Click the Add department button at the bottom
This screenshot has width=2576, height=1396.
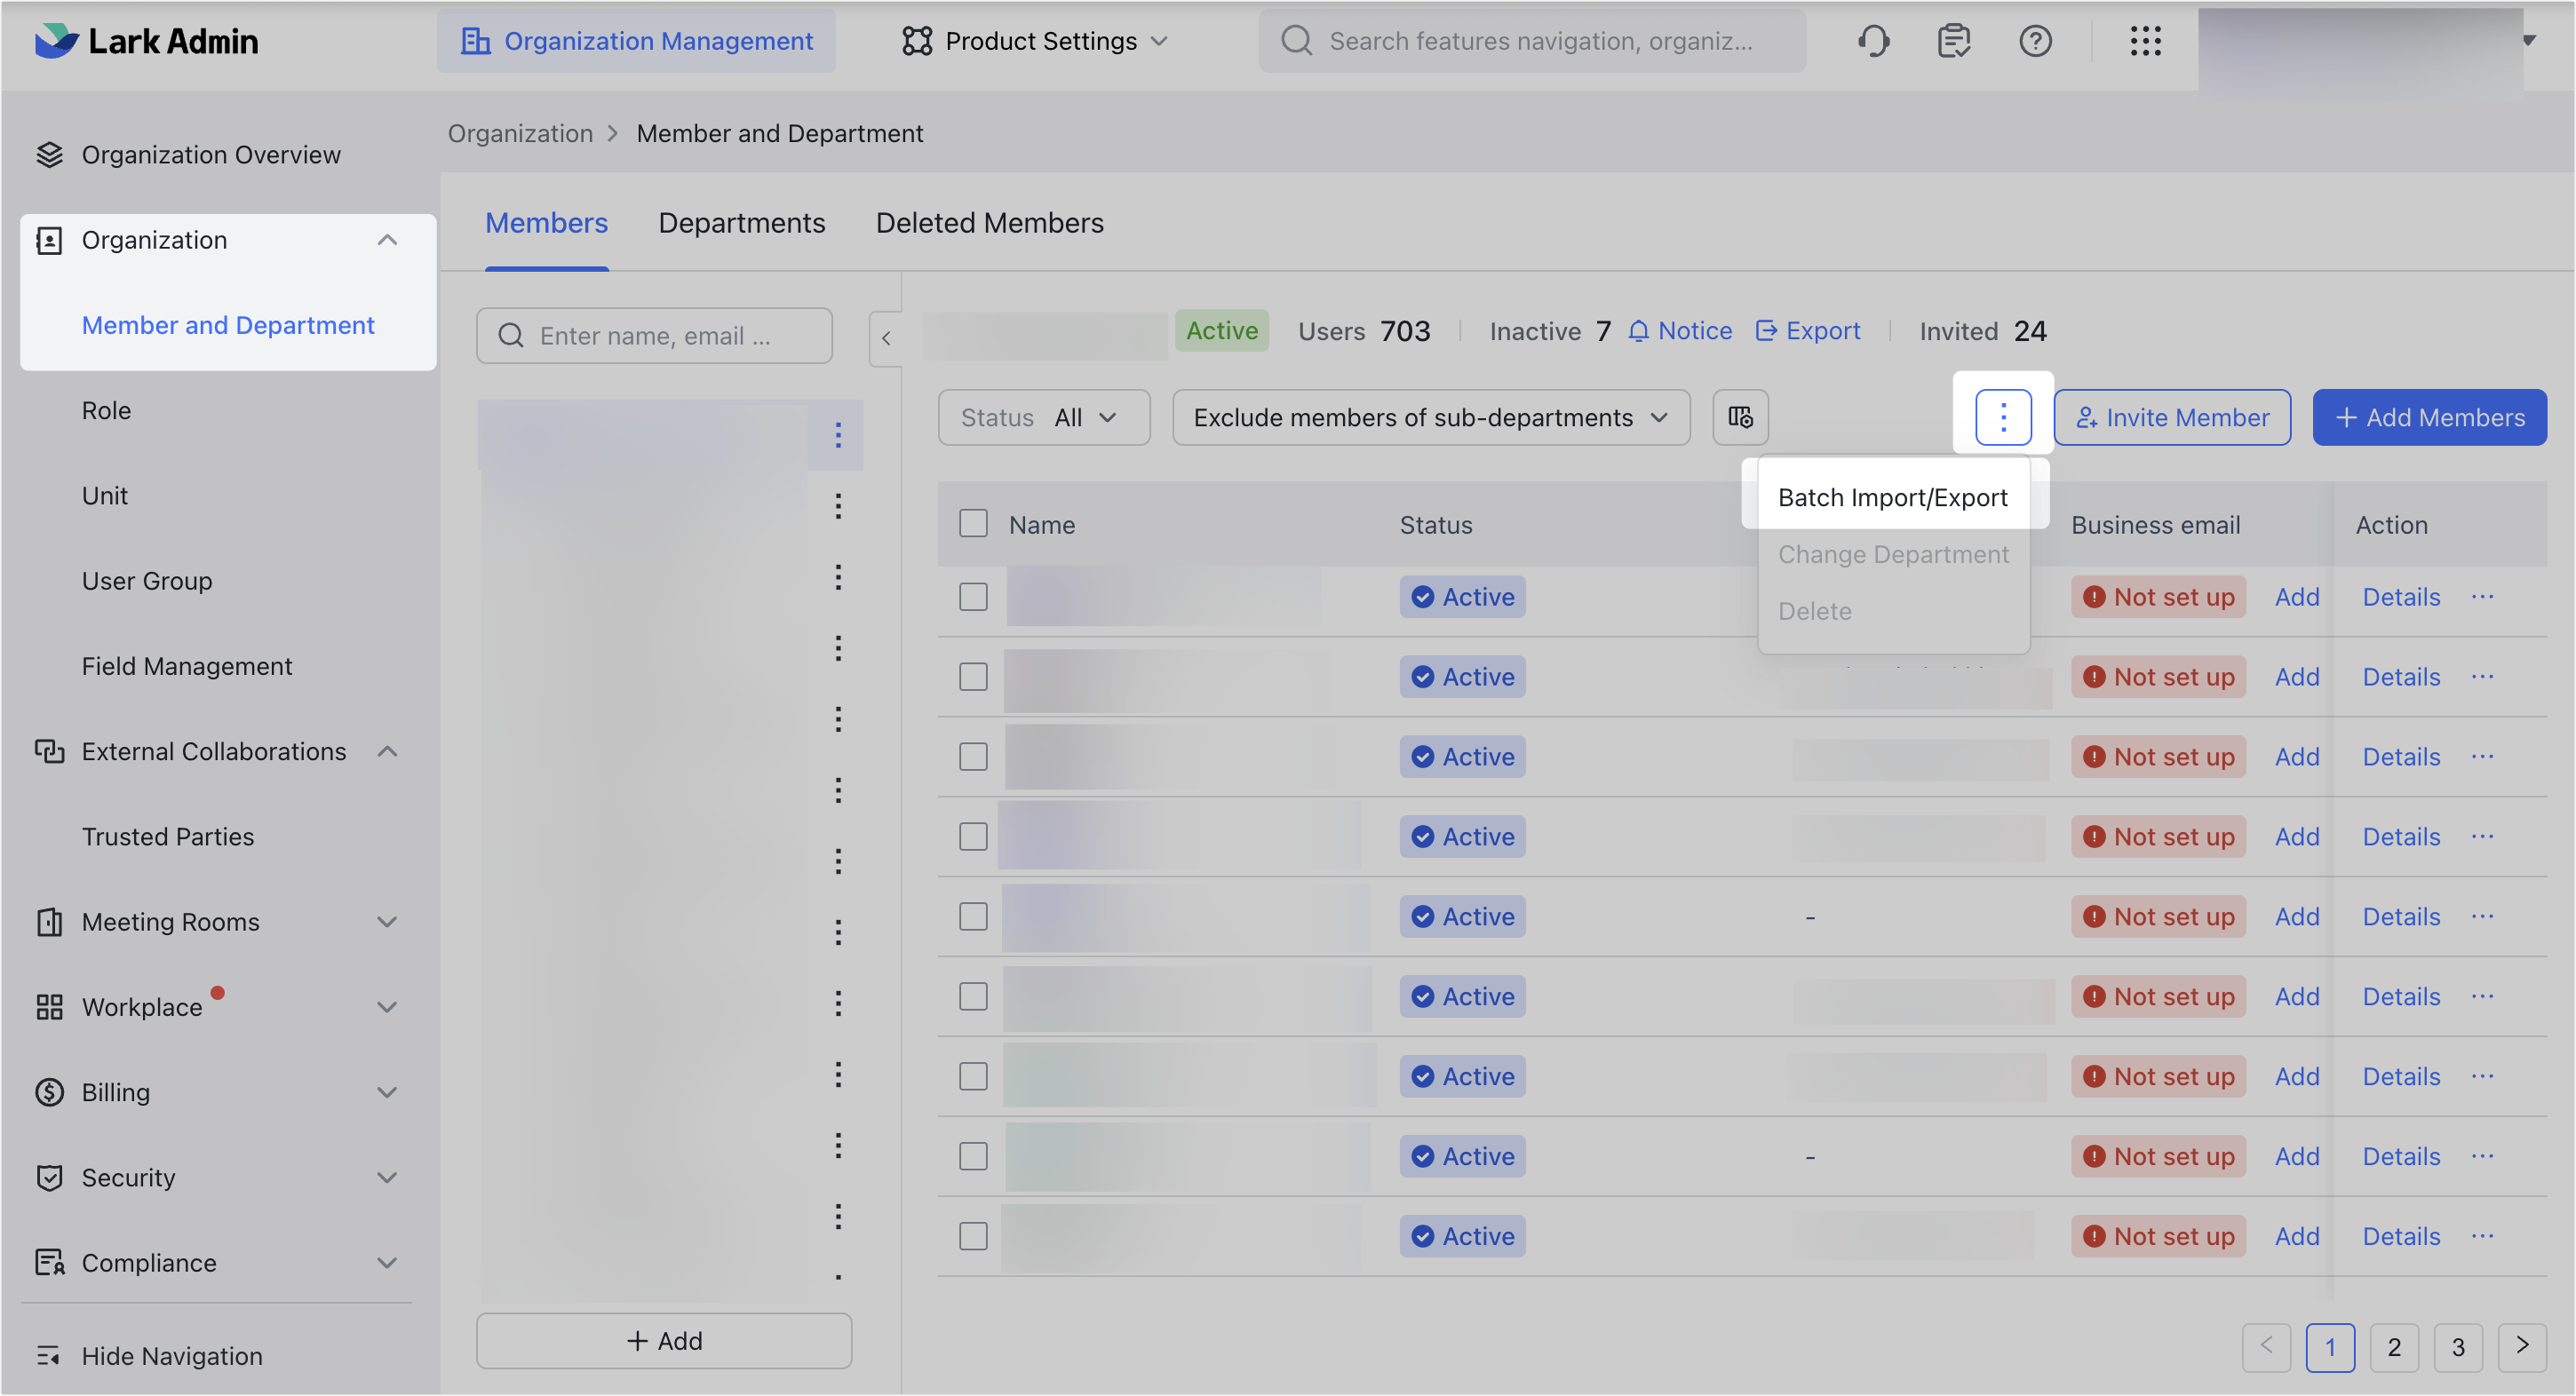point(664,1341)
